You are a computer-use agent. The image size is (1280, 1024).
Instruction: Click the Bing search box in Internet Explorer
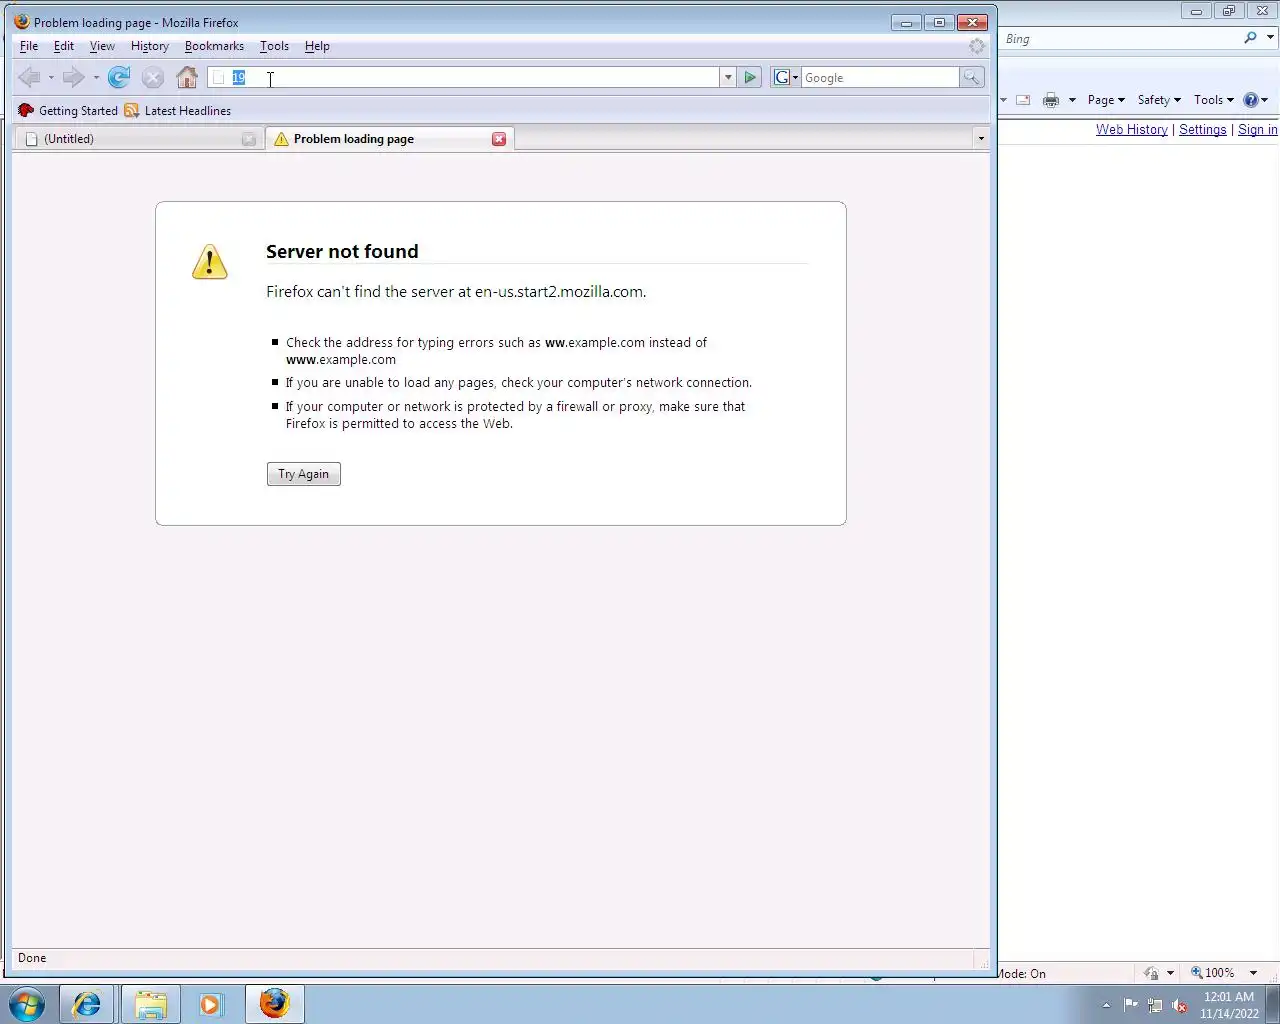(1119, 38)
